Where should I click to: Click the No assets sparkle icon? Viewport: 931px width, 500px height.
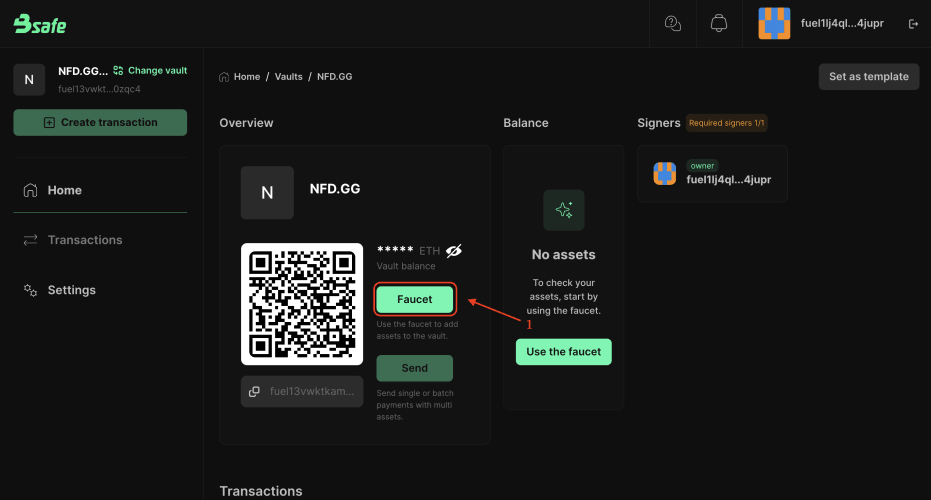[563, 210]
